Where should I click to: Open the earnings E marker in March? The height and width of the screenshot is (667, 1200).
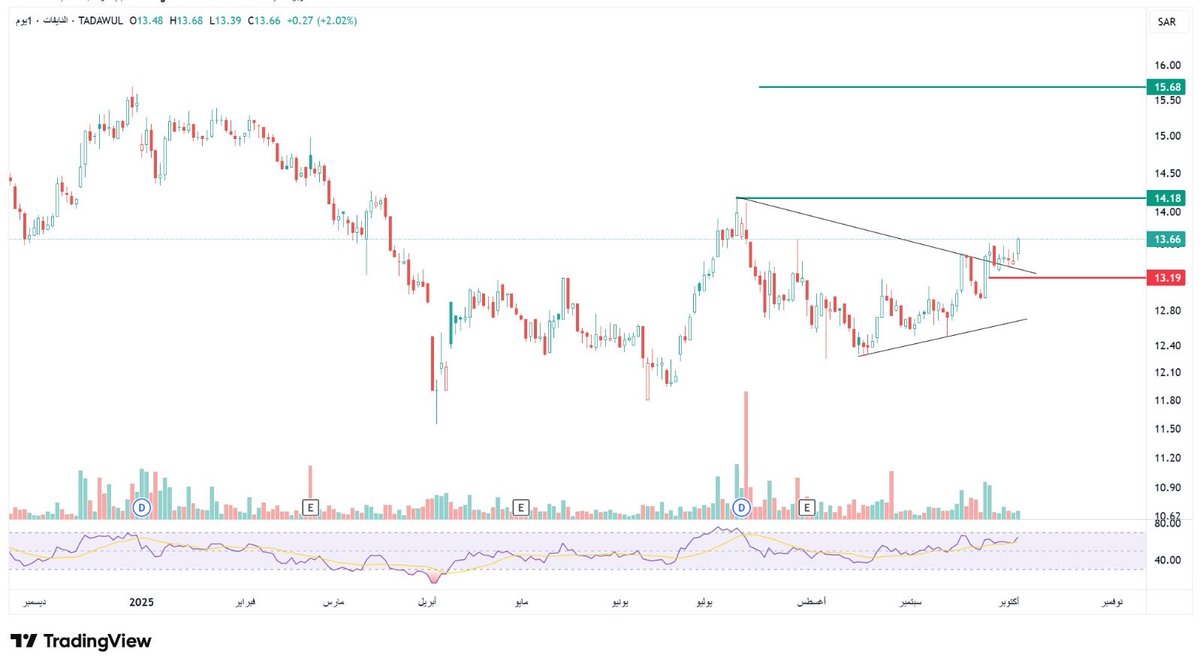(311, 508)
